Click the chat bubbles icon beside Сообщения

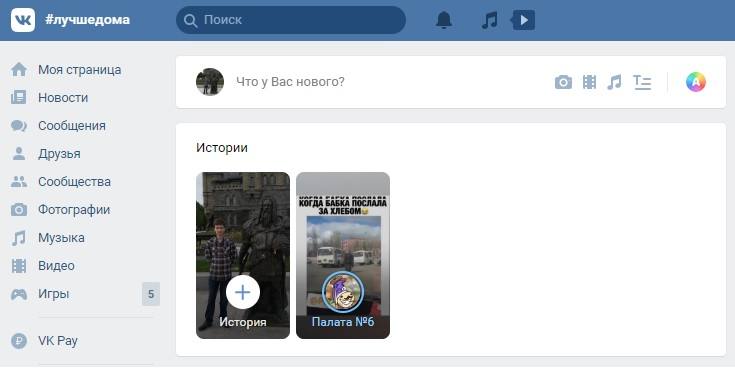tap(19, 126)
